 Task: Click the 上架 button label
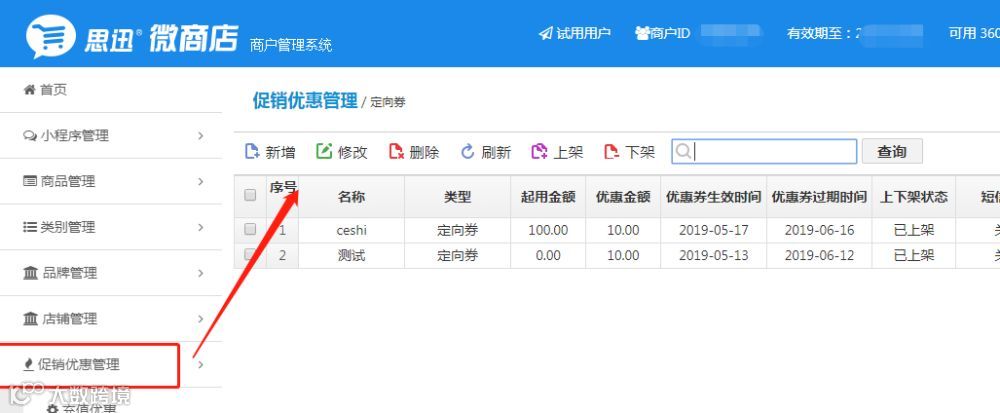tap(568, 152)
